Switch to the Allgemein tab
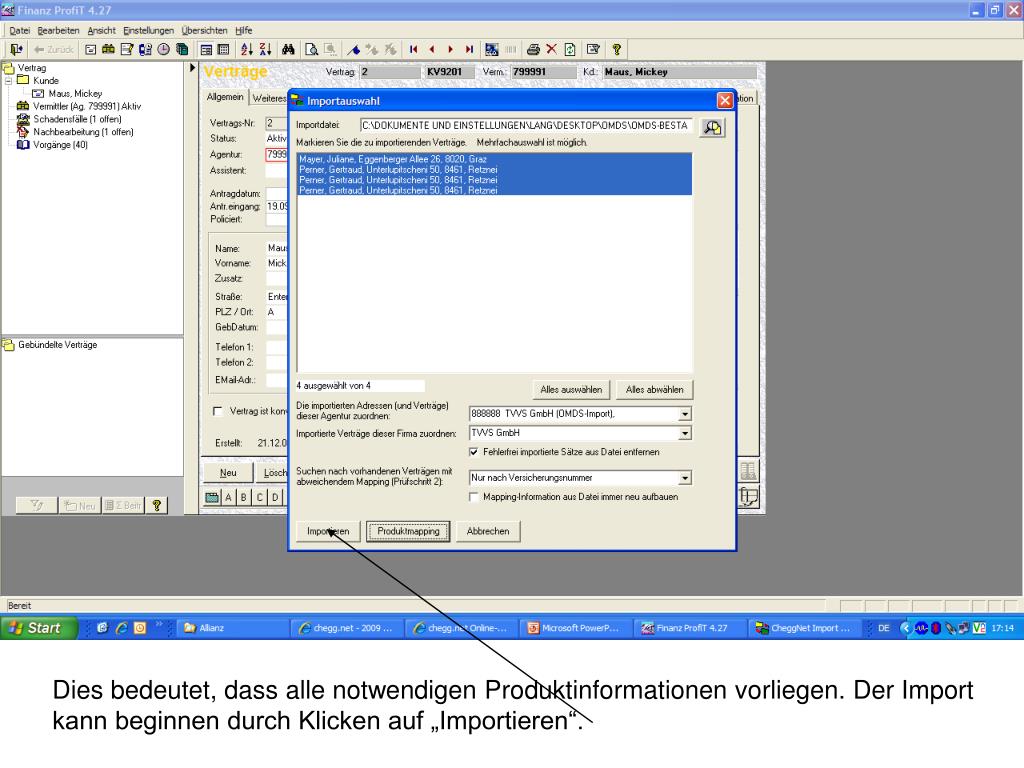This screenshot has width=1024, height=768. [x=225, y=97]
